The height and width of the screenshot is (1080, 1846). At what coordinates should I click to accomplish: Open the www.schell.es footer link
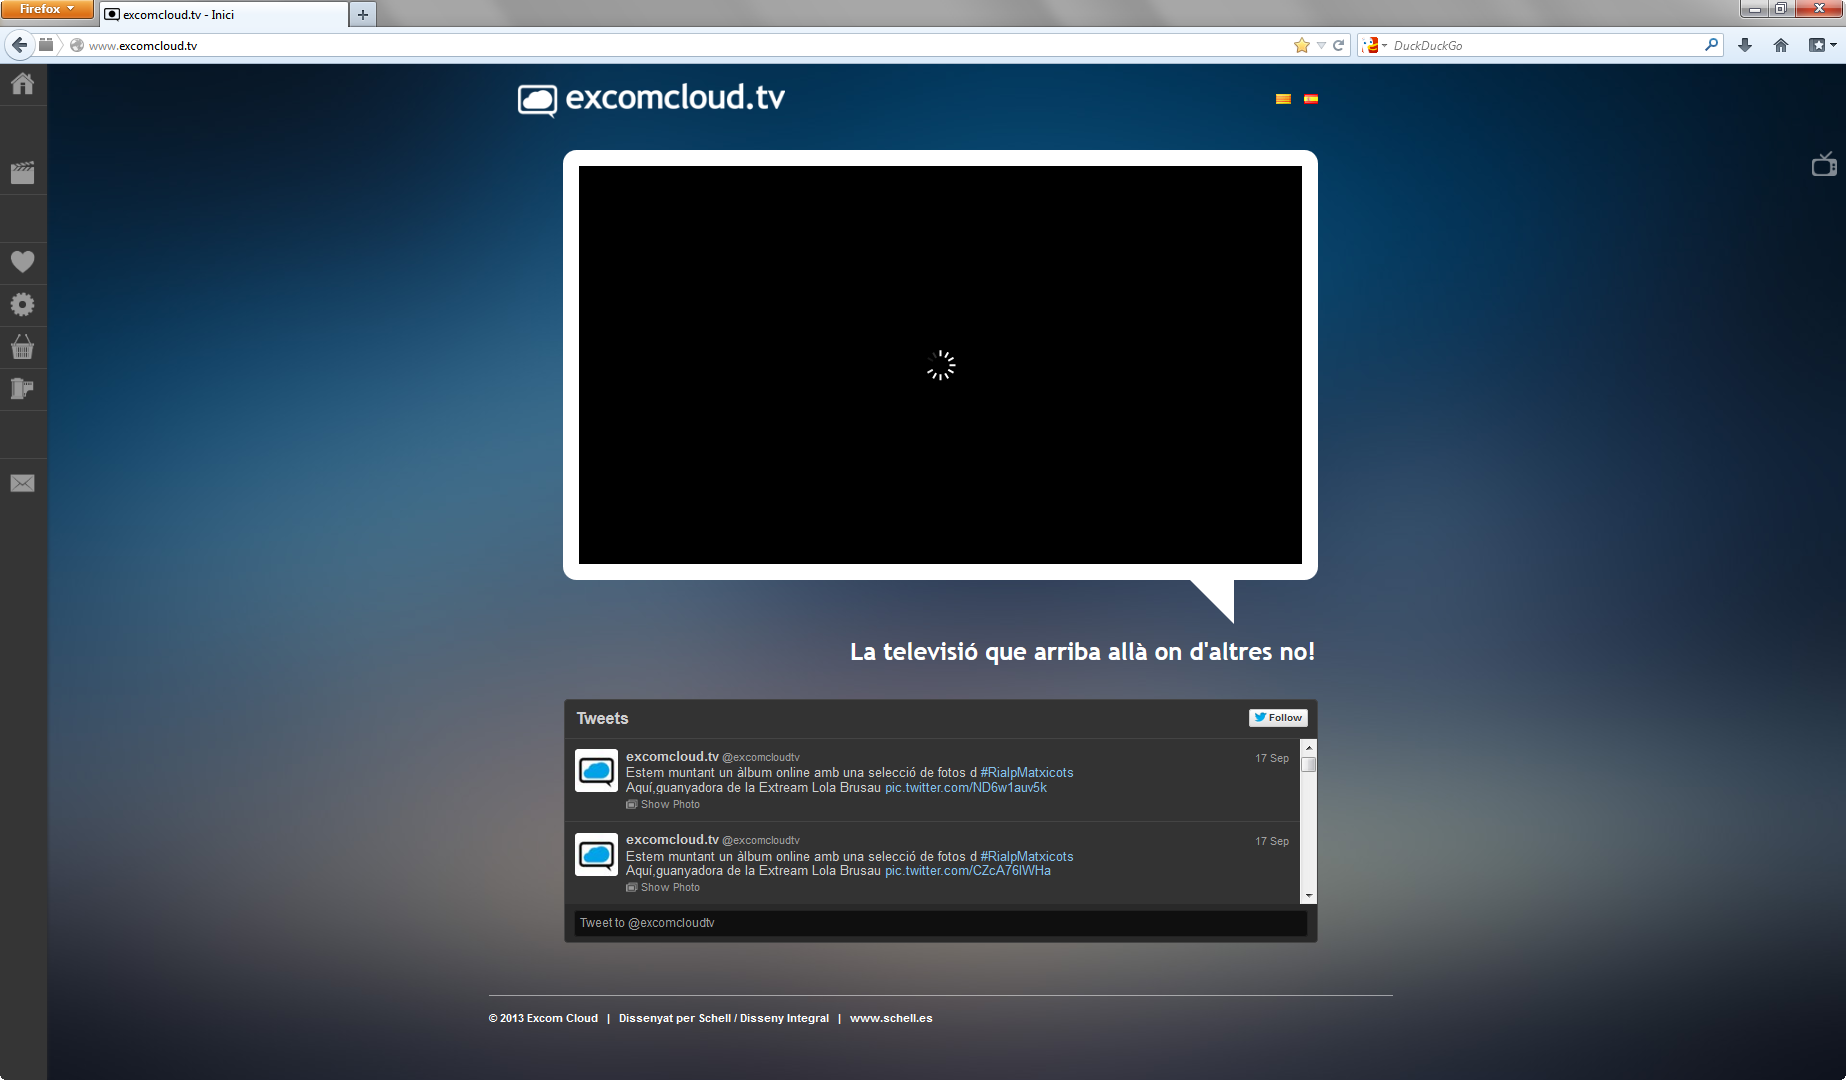click(x=891, y=1019)
